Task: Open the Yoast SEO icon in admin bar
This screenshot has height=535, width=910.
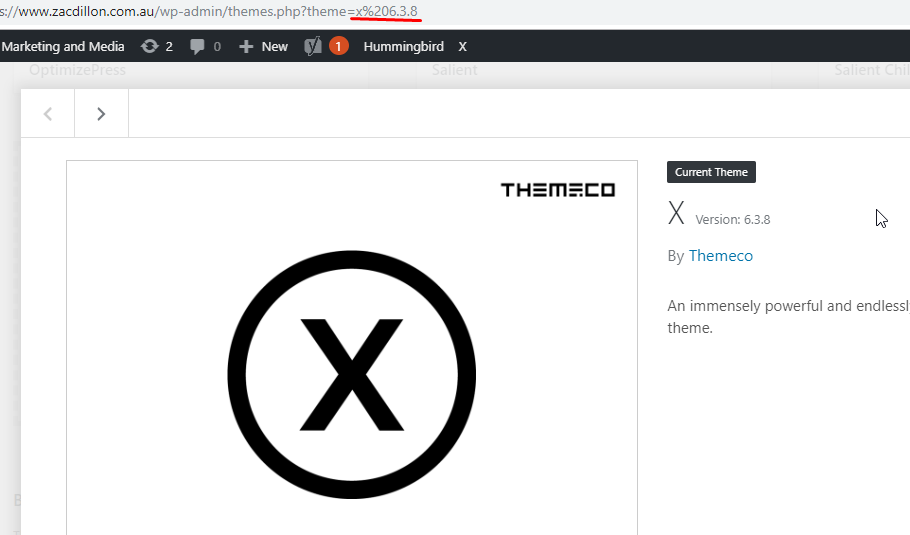Action: pos(312,46)
